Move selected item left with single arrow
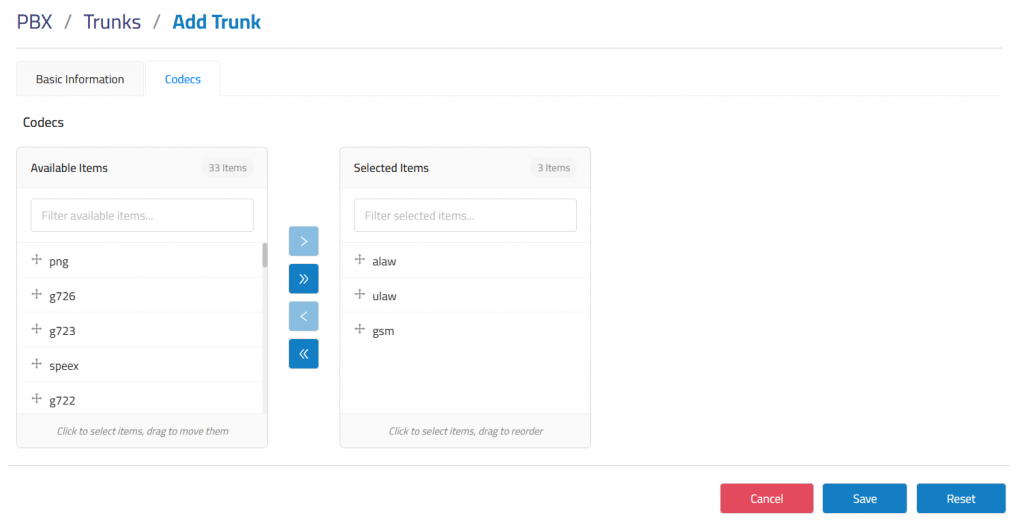The height and width of the screenshot is (526, 1024). coord(303,316)
